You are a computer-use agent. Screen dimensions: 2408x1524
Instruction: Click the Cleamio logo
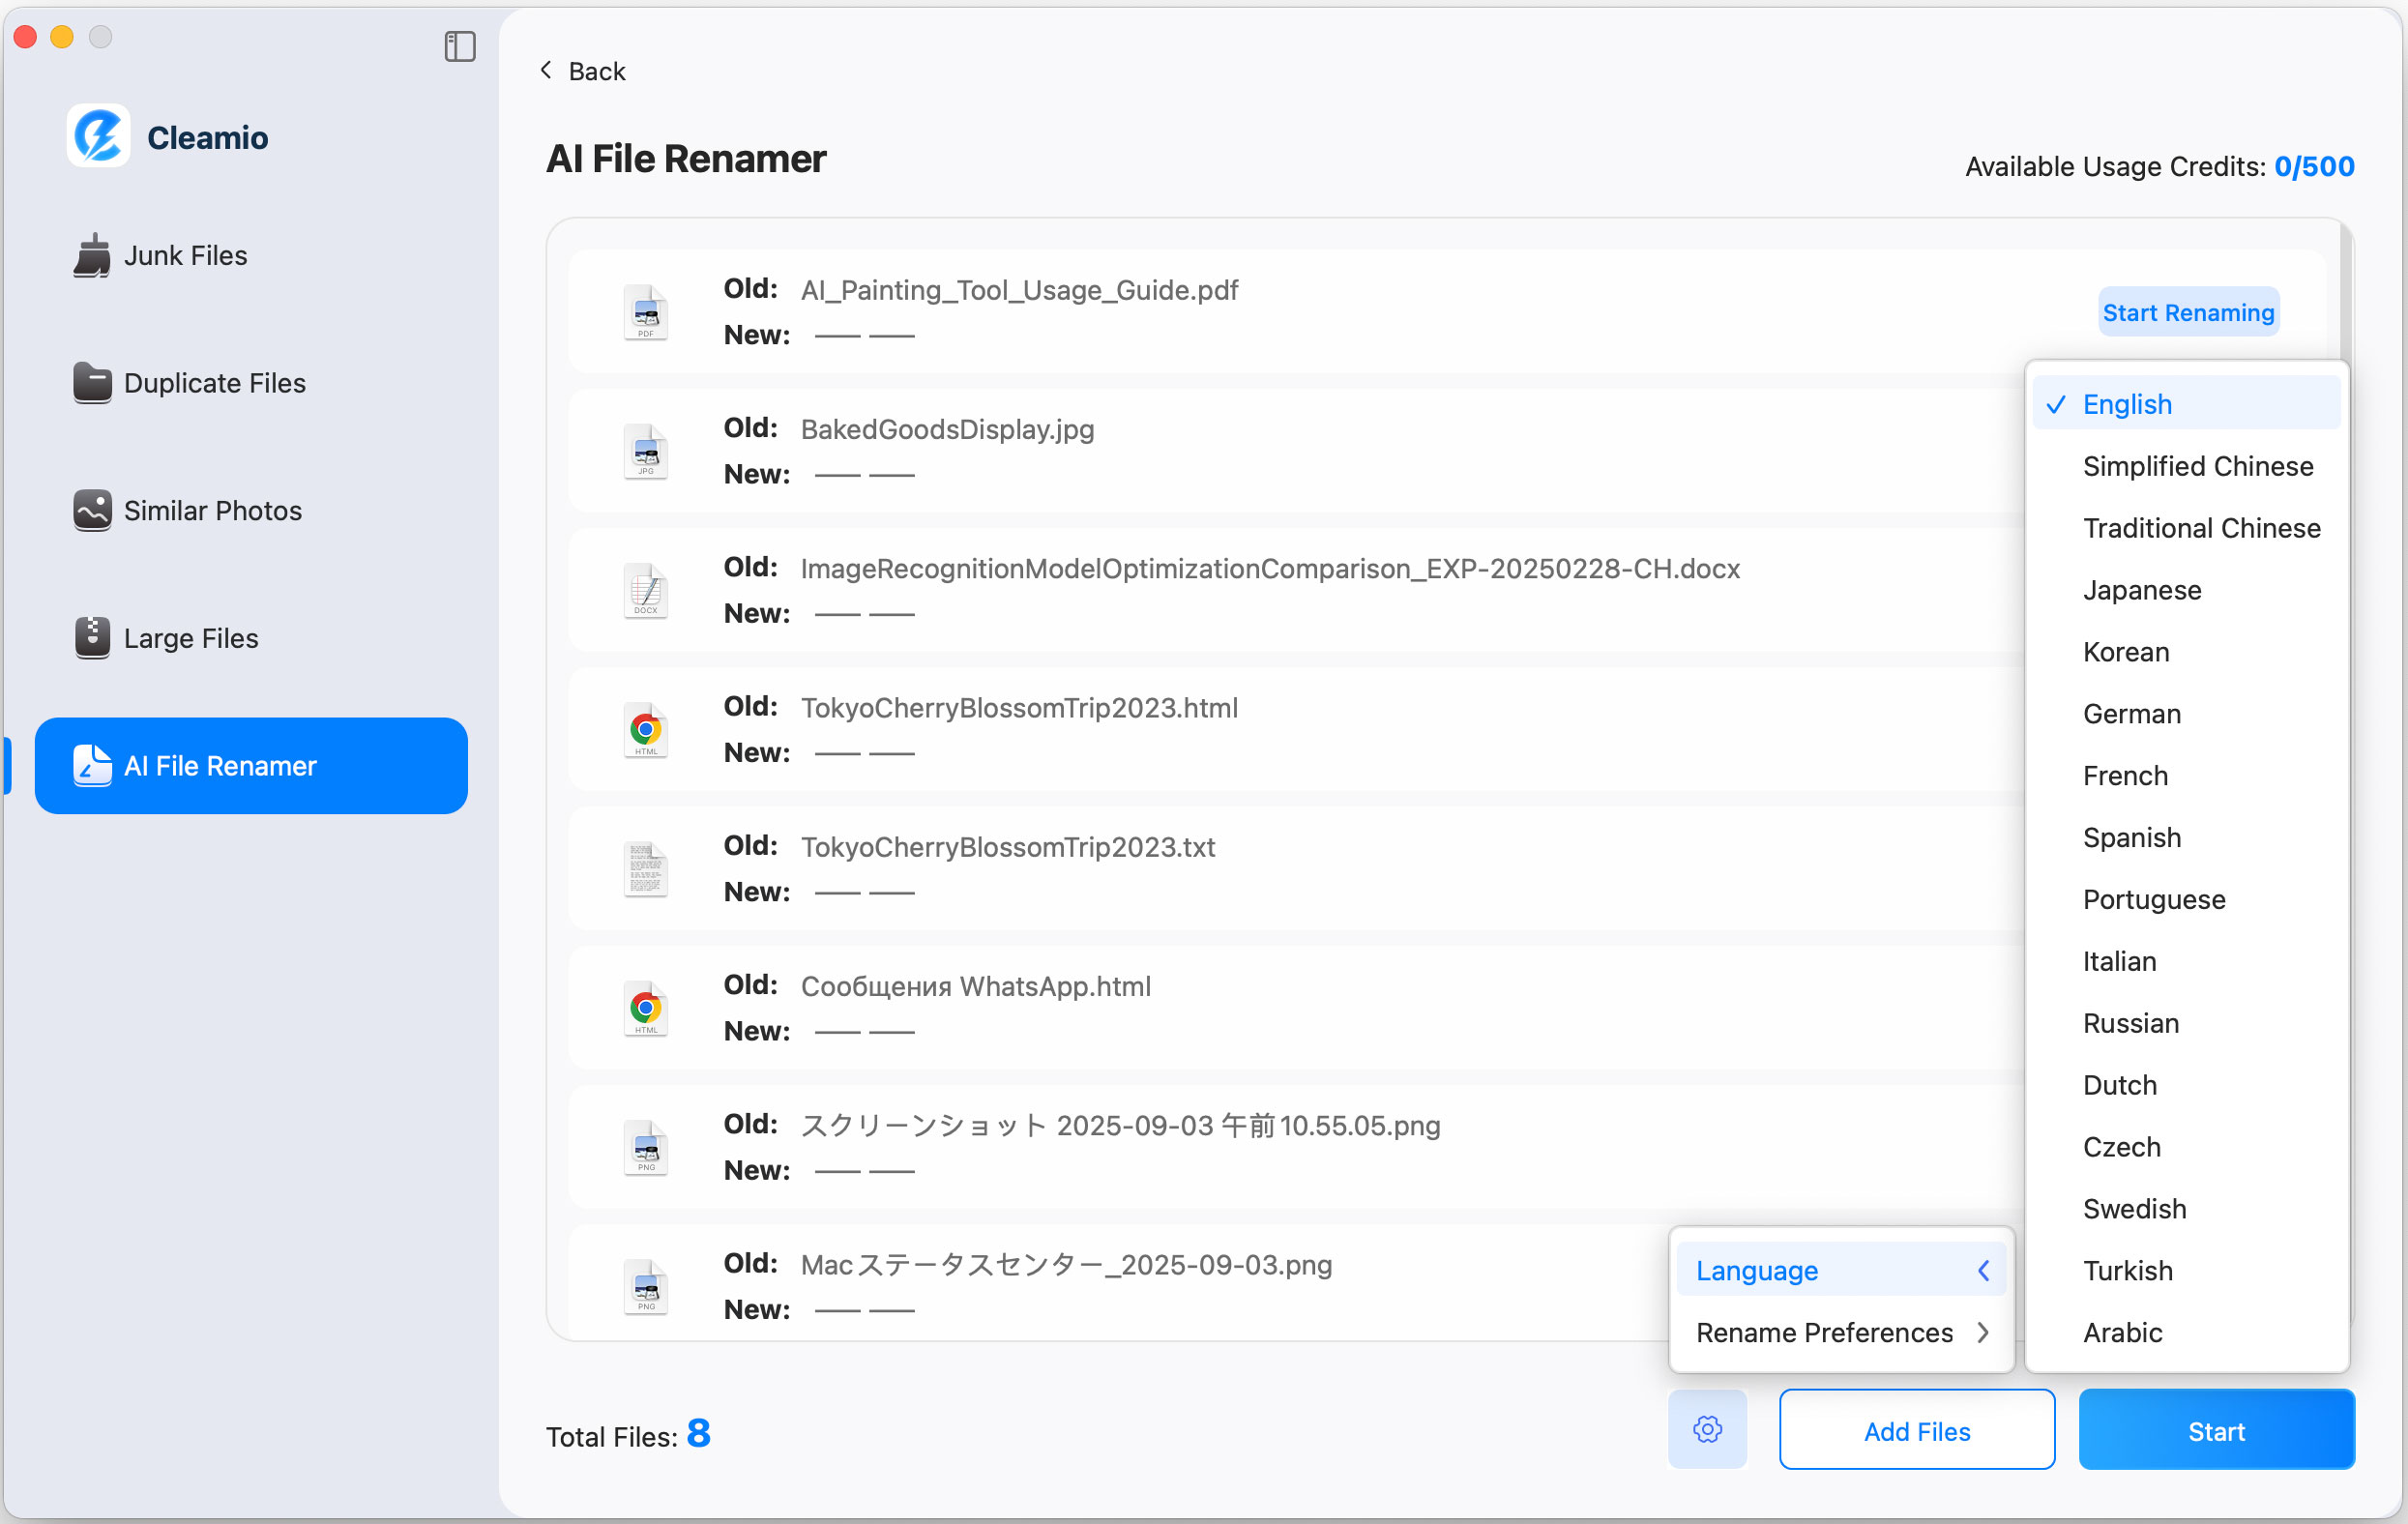[x=97, y=136]
